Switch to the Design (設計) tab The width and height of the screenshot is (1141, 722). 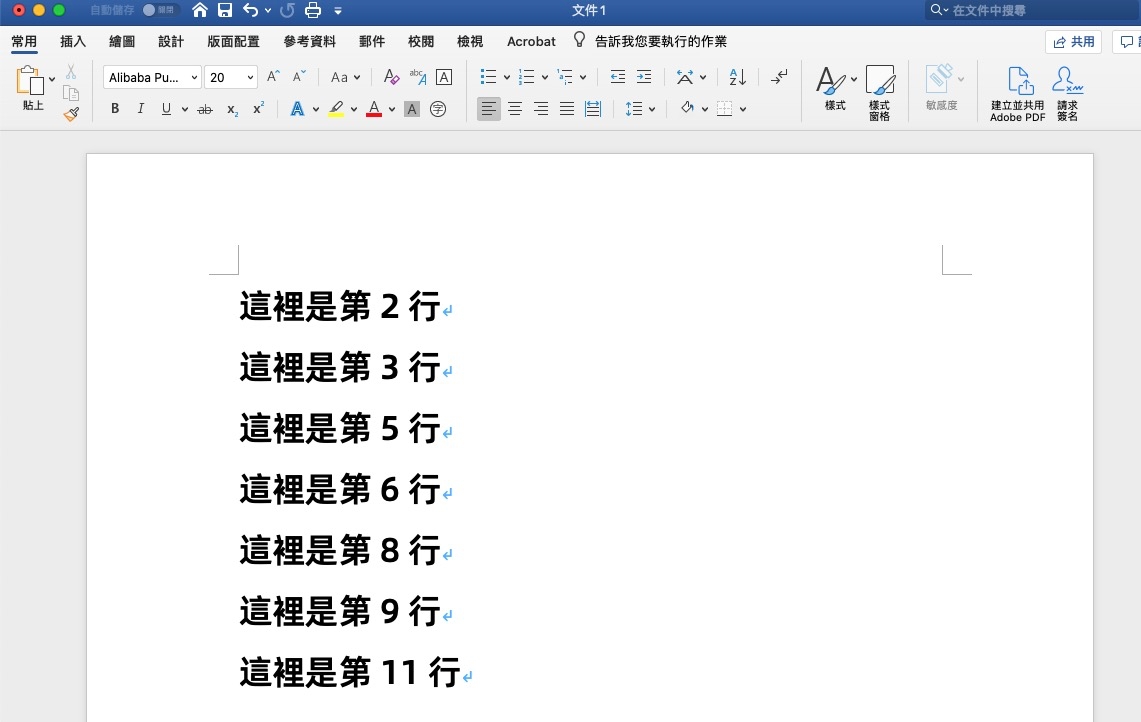(171, 41)
